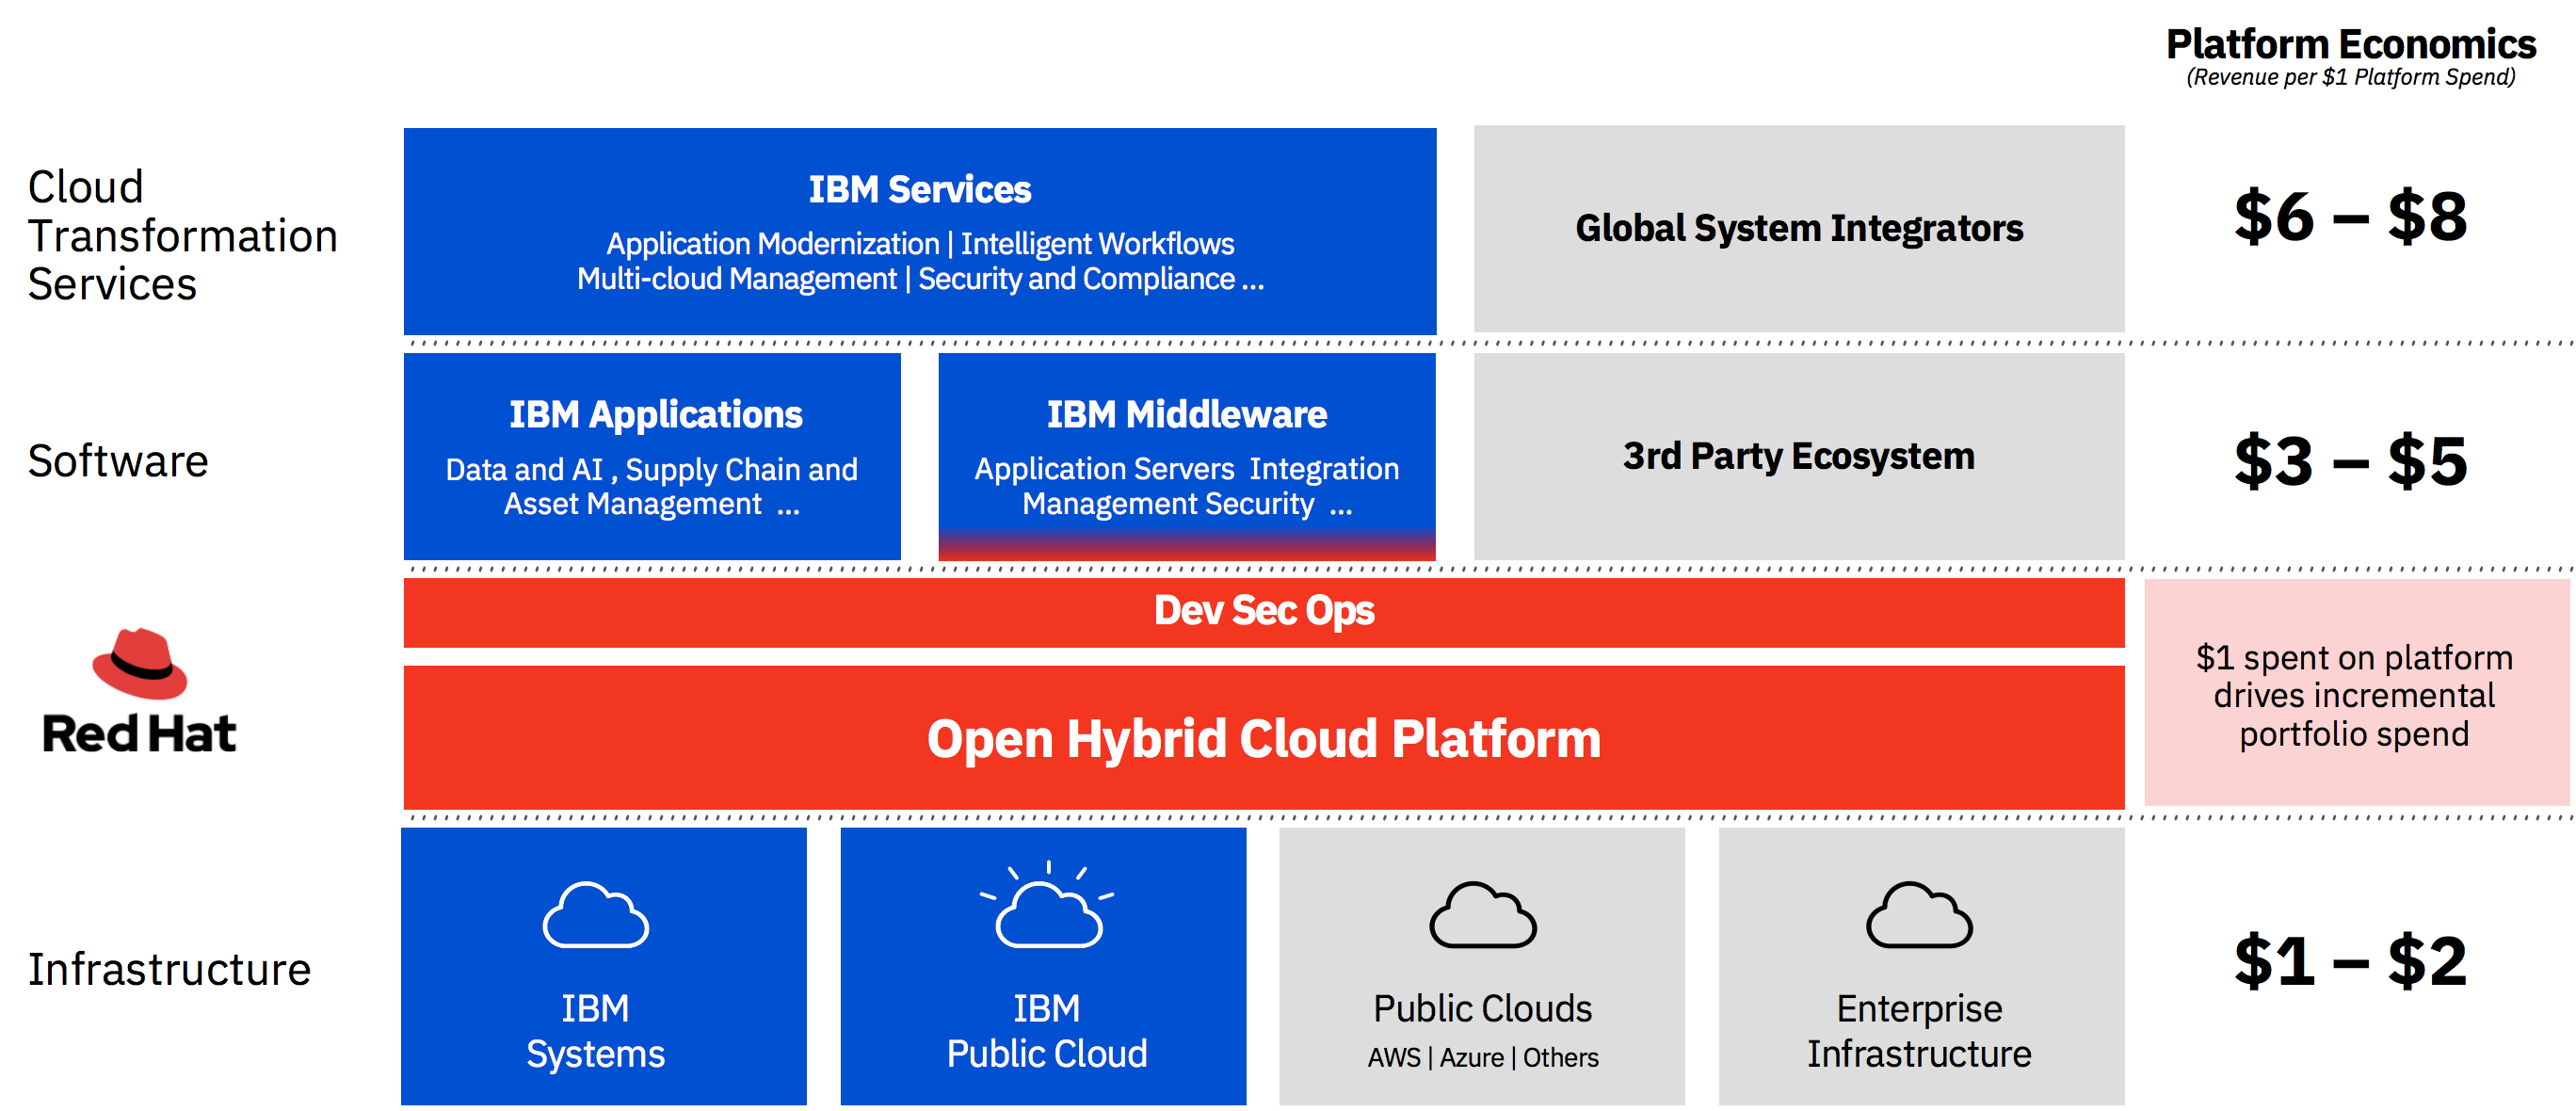Click the AWS | Azure | Others subtext

[1482, 1057]
